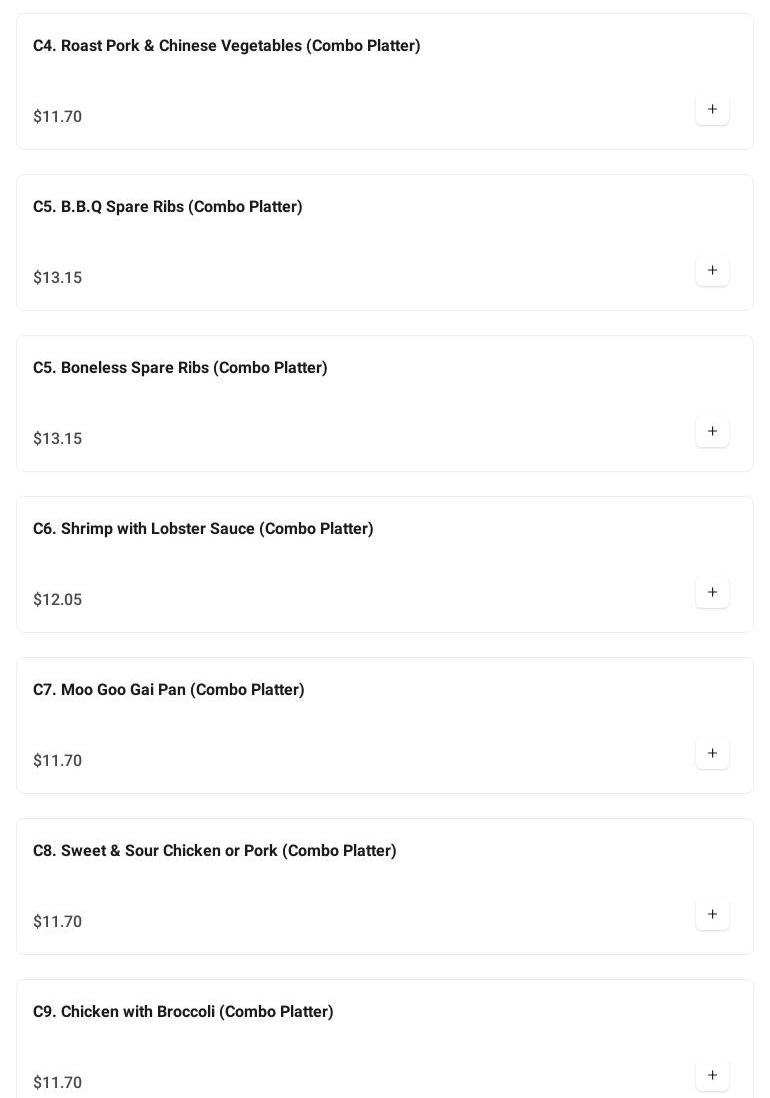
Task: Open C8 Sweet & Sour Chicken or Pork title
Action: click(214, 851)
